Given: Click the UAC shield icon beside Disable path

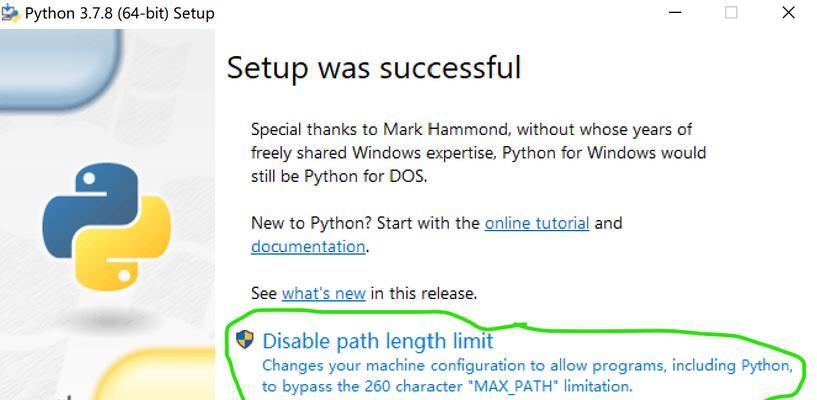Looking at the screenshot, I should pyautogui.click(x=244, y=340).
